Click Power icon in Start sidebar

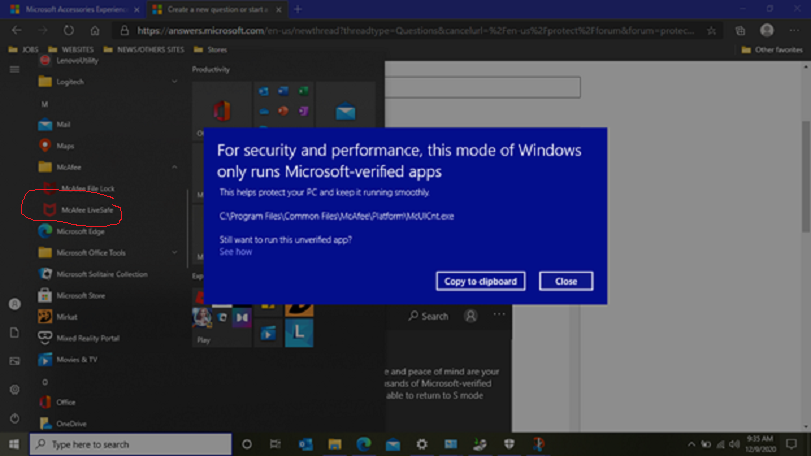pos(14,418)
